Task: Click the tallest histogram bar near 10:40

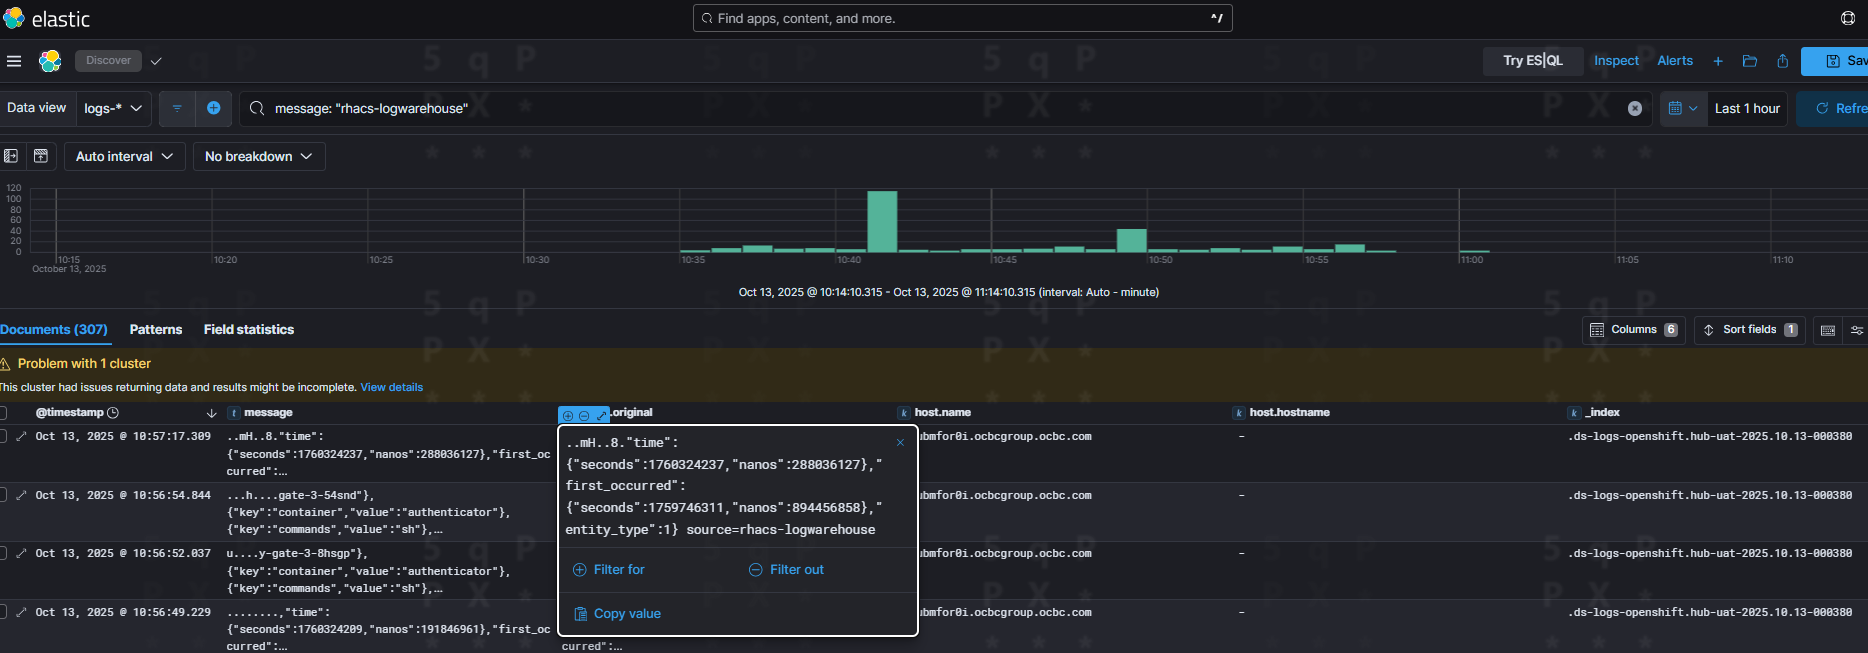Action: [x=882, y=221]
